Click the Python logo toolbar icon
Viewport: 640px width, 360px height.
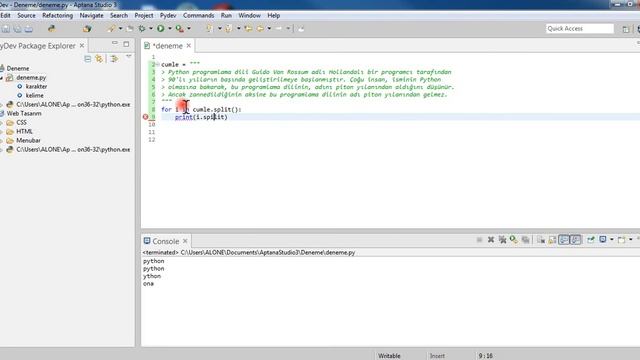(x=52, y=29)
